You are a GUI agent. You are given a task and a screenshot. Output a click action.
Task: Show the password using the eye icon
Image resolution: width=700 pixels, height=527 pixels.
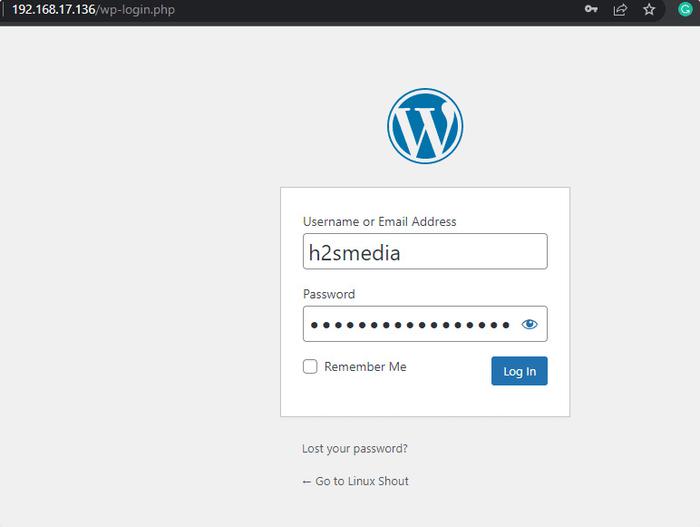click(529, 324)
